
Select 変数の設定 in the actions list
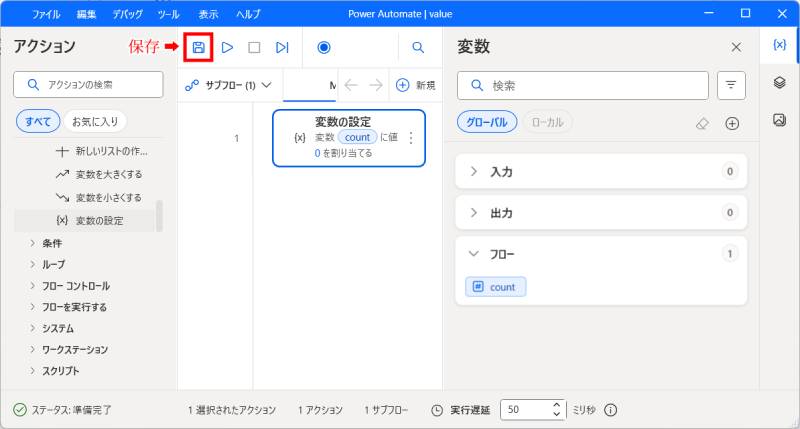(85, 220)
